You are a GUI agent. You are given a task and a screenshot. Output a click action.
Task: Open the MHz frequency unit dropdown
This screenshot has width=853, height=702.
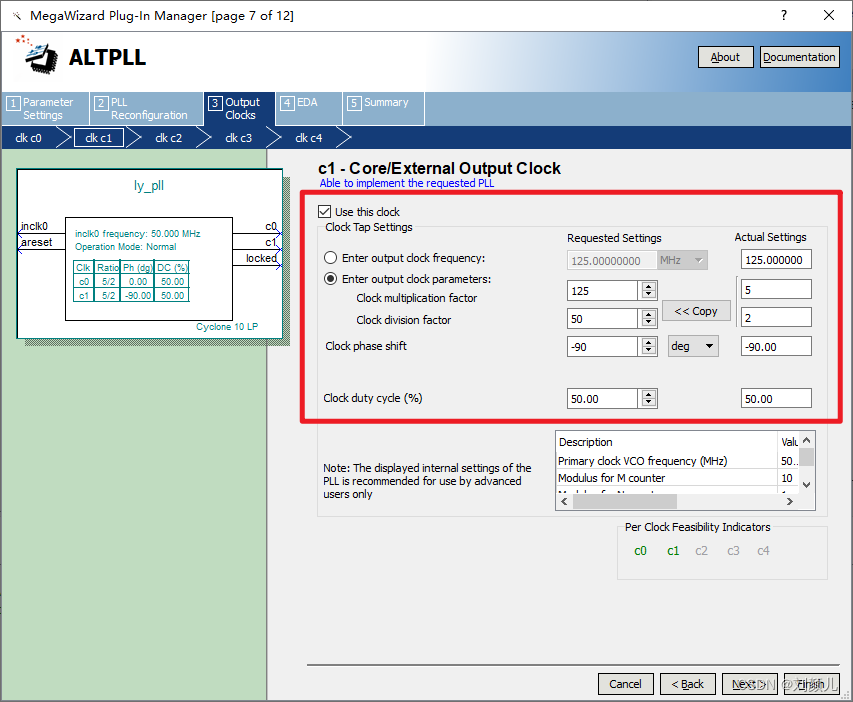683,261
